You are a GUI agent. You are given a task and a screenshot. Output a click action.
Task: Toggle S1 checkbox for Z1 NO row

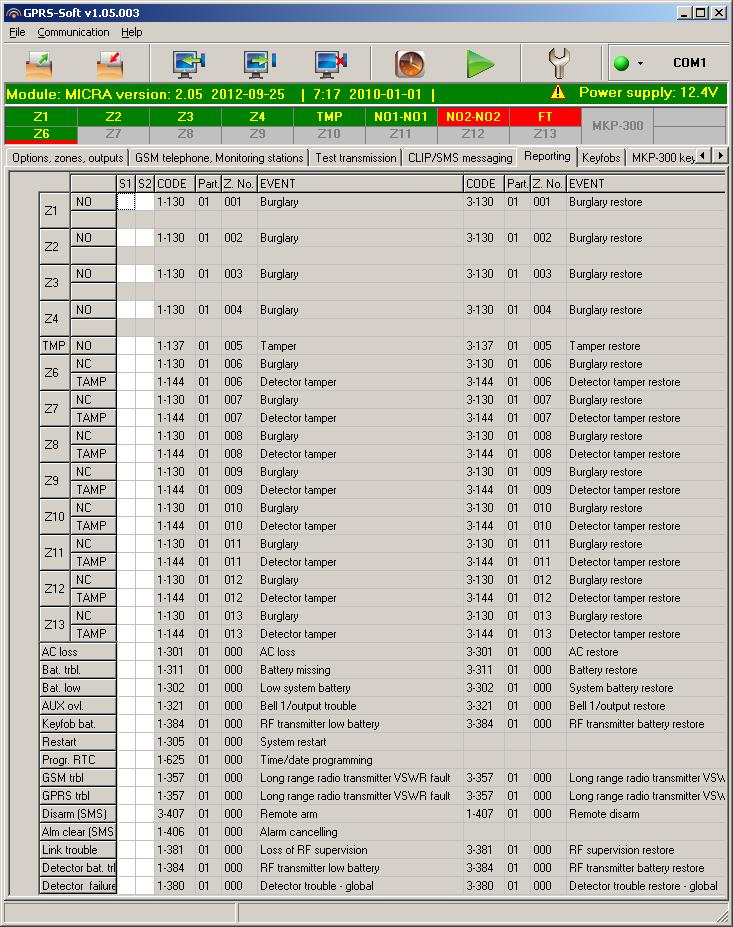126,202
